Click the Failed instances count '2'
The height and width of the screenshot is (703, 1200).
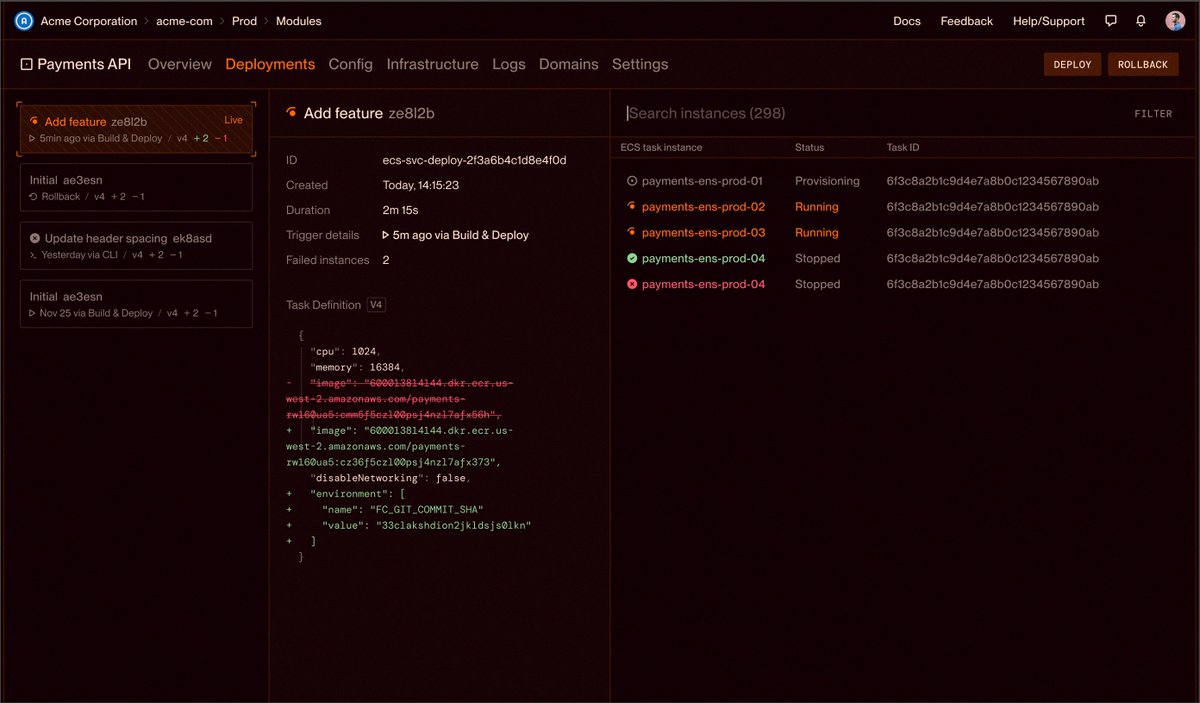tap(386, 260)
